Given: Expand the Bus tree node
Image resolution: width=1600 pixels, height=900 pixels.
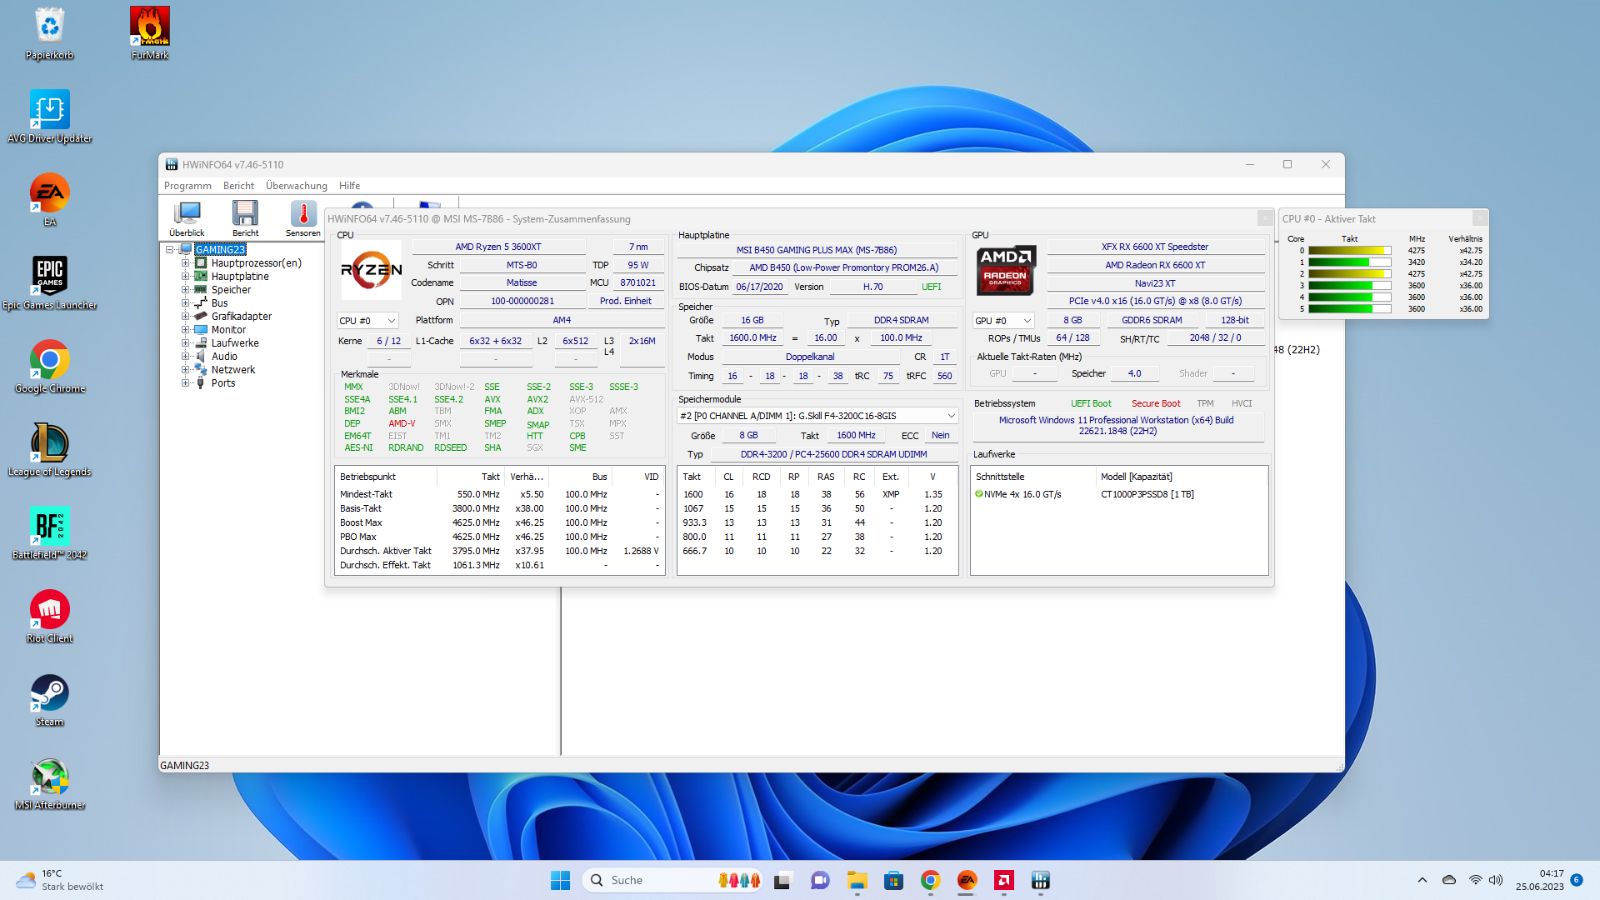Looking at the screenshot, I should [185, 303].
